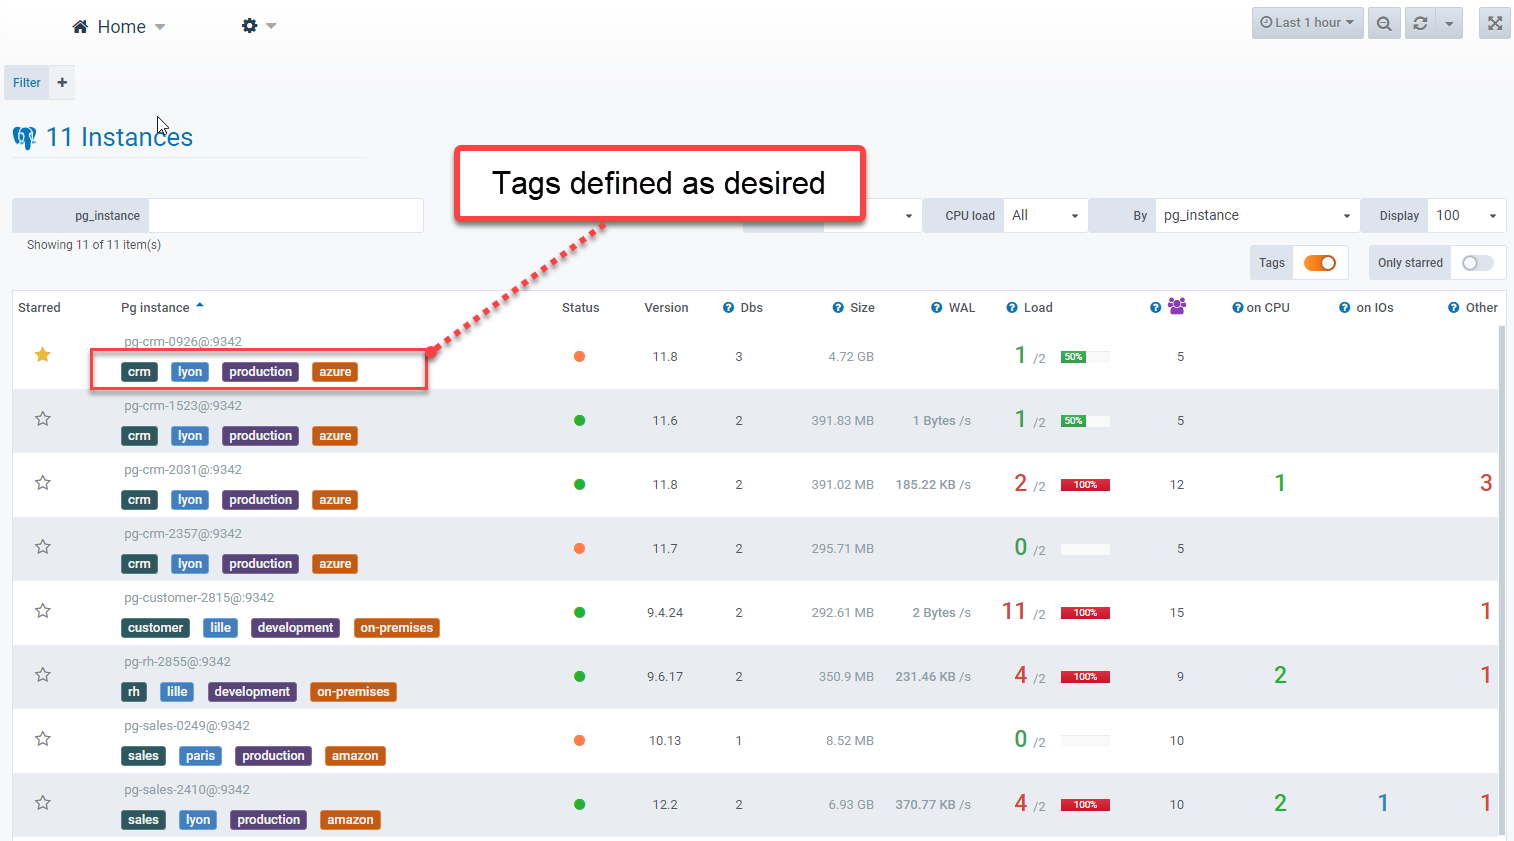
Task: Click the sessions users column icon
Action: click(x=1176, y=306)
